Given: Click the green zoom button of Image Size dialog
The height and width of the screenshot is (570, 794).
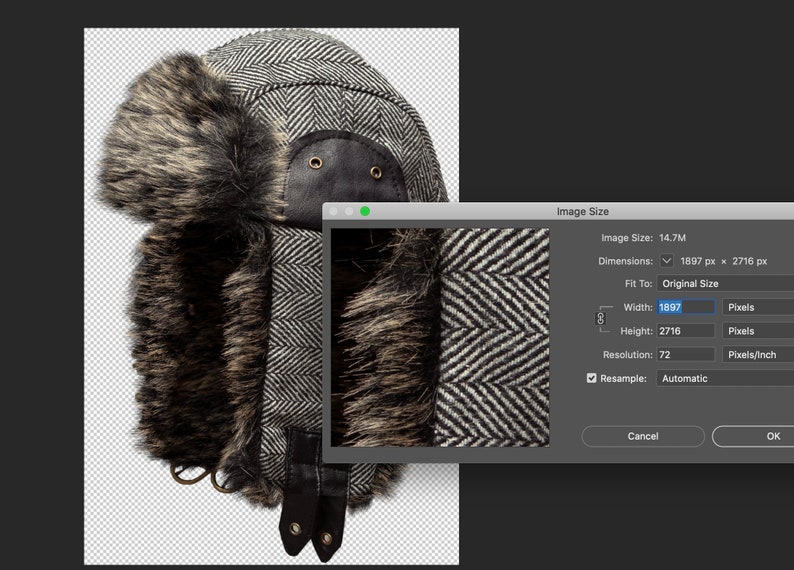Looking at the screenshot, I should (365, 211).
